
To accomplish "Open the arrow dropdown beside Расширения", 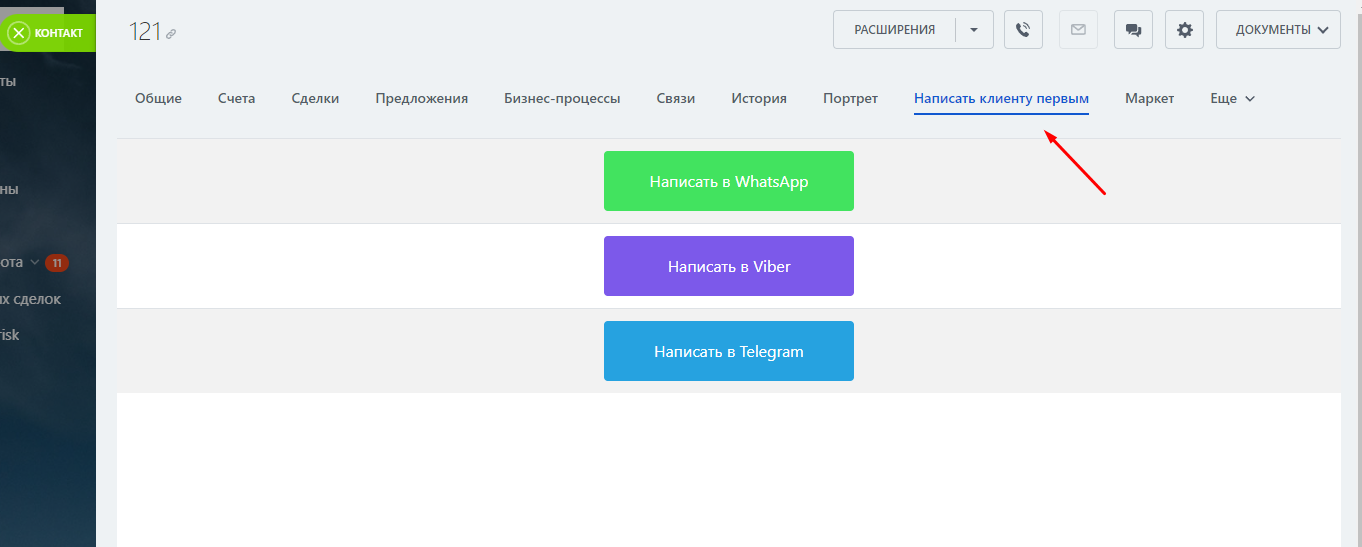I will click(x=974, y=30).
